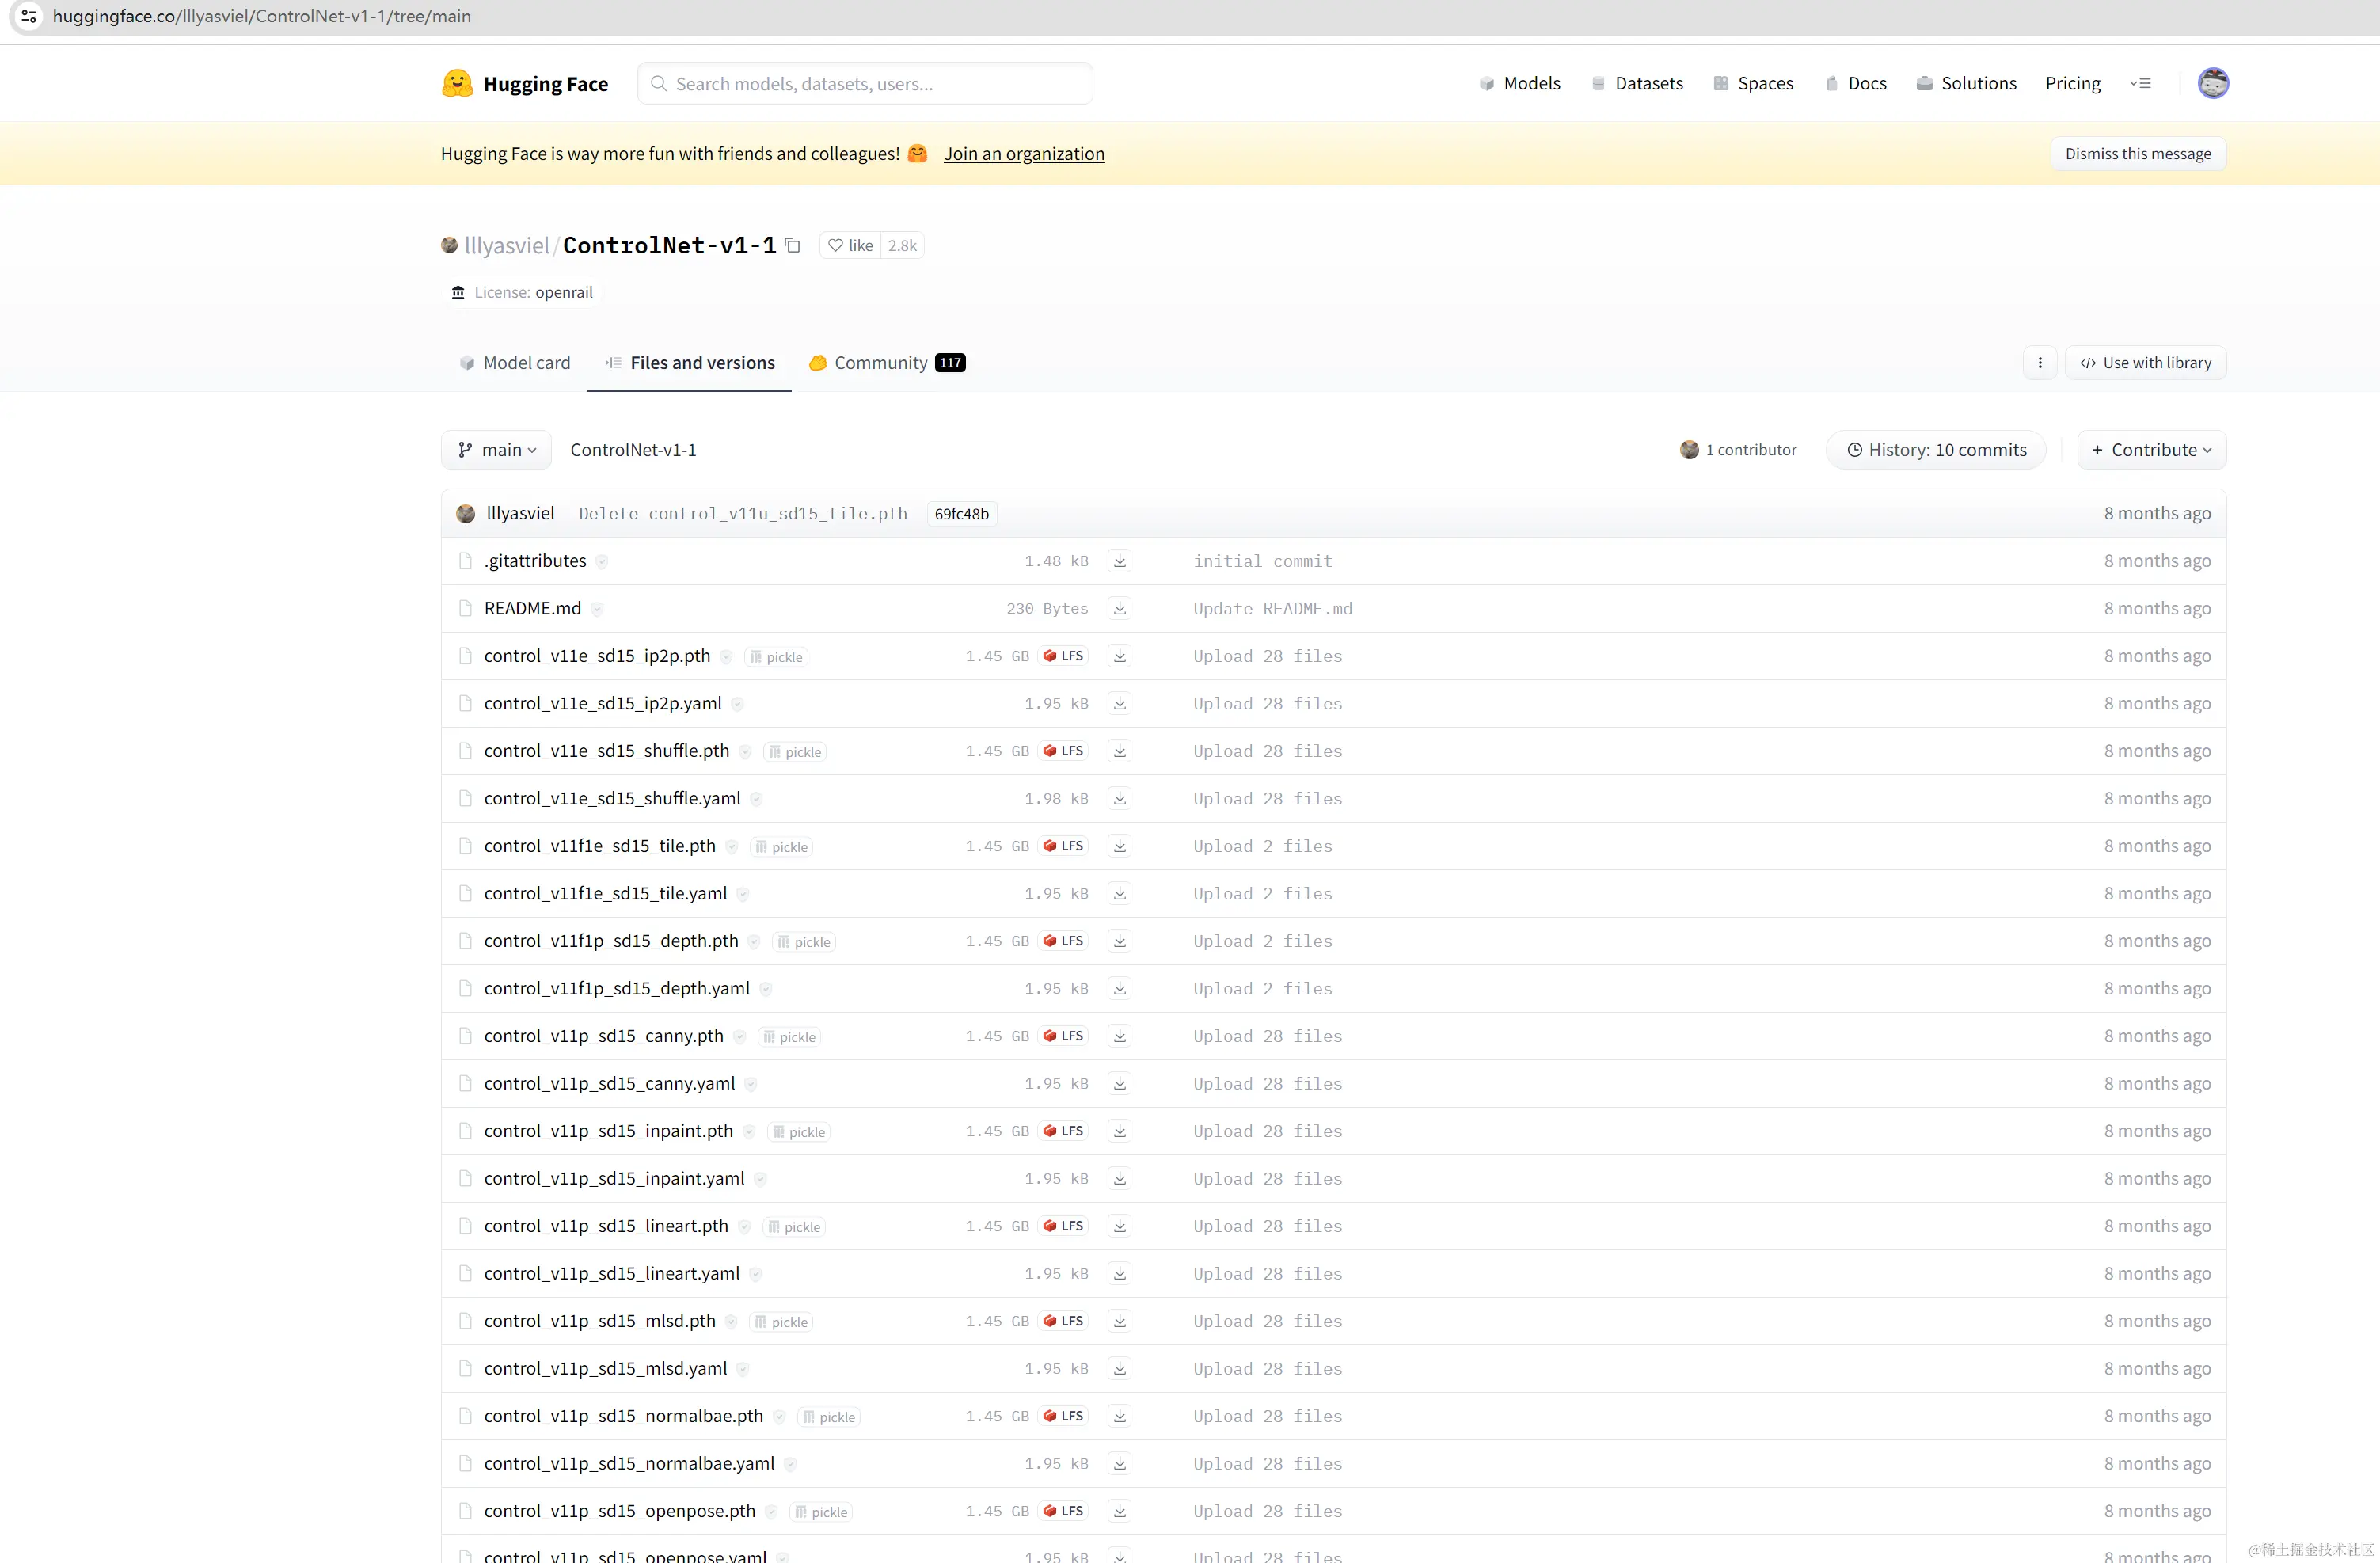Dismiss this message banner

2137,153
